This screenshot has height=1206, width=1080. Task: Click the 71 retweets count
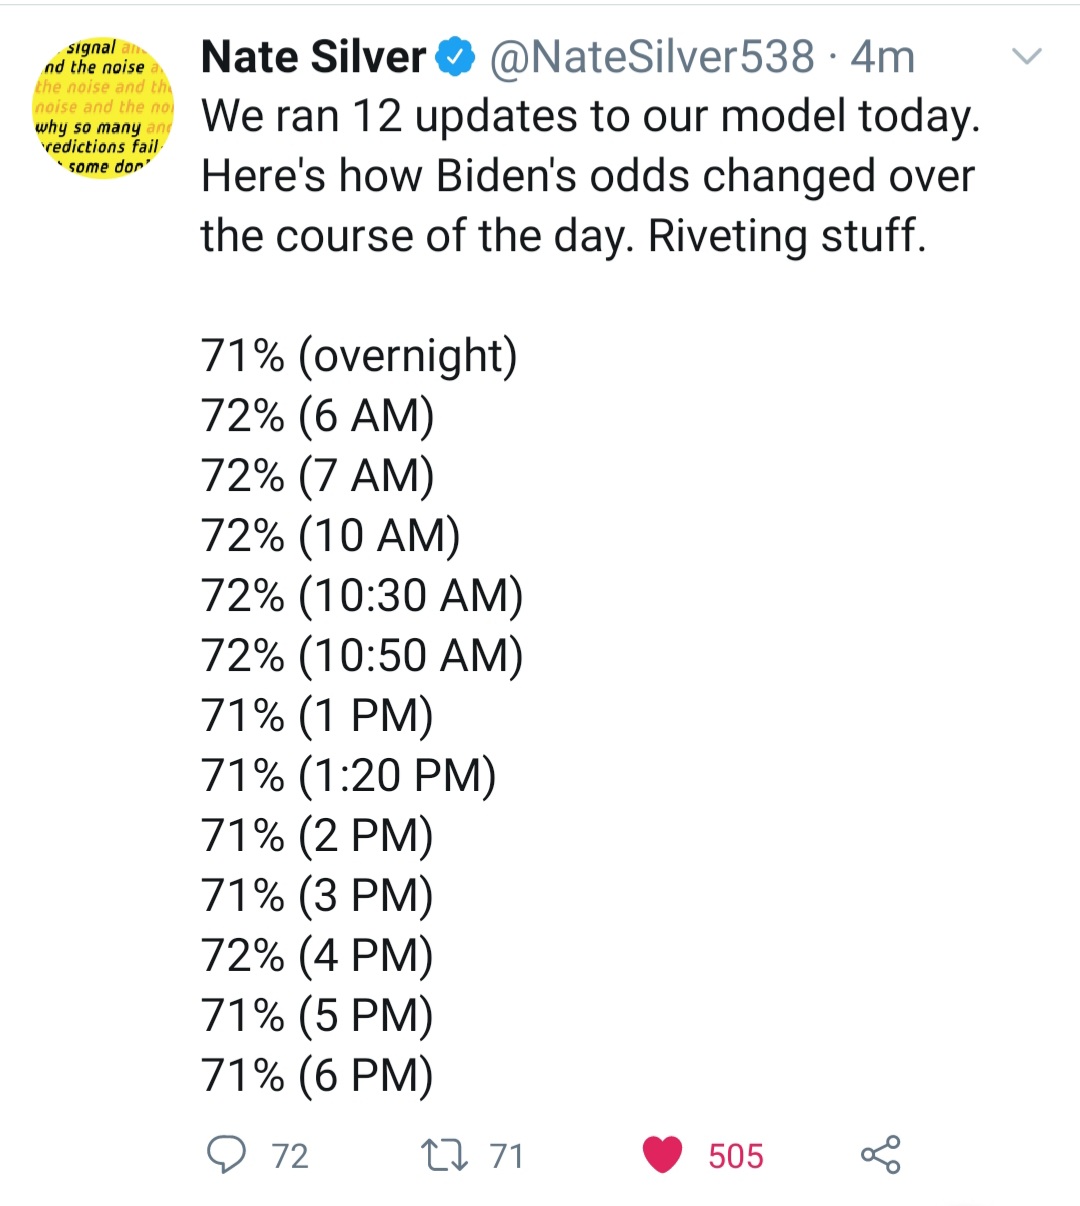[507, 1156]
